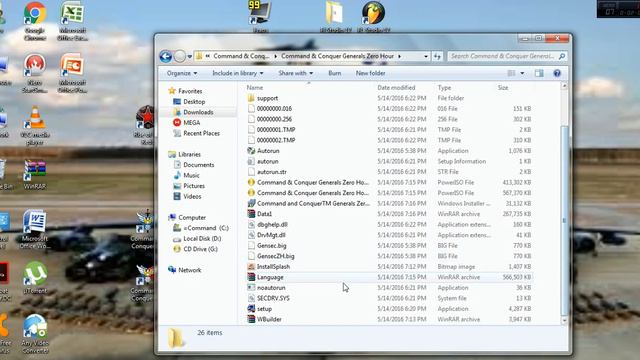Select the InstallSplash bitmap icon
This screenshot has height=360, width=640.
coord(251,267)
